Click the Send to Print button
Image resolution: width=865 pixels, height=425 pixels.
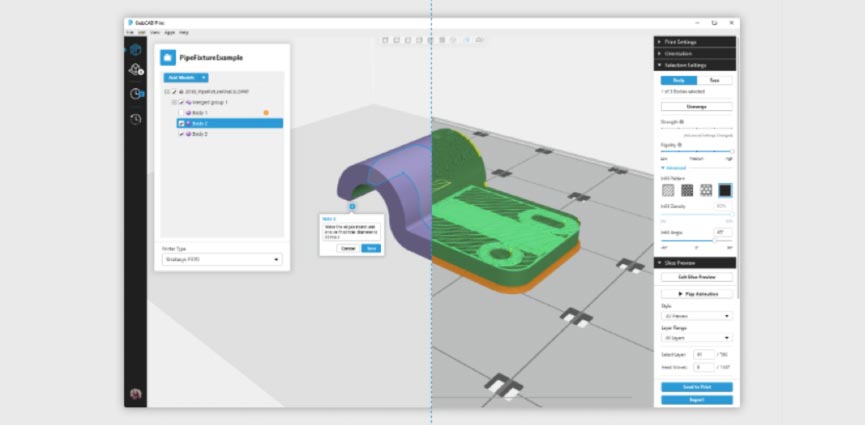click(696, 387)
